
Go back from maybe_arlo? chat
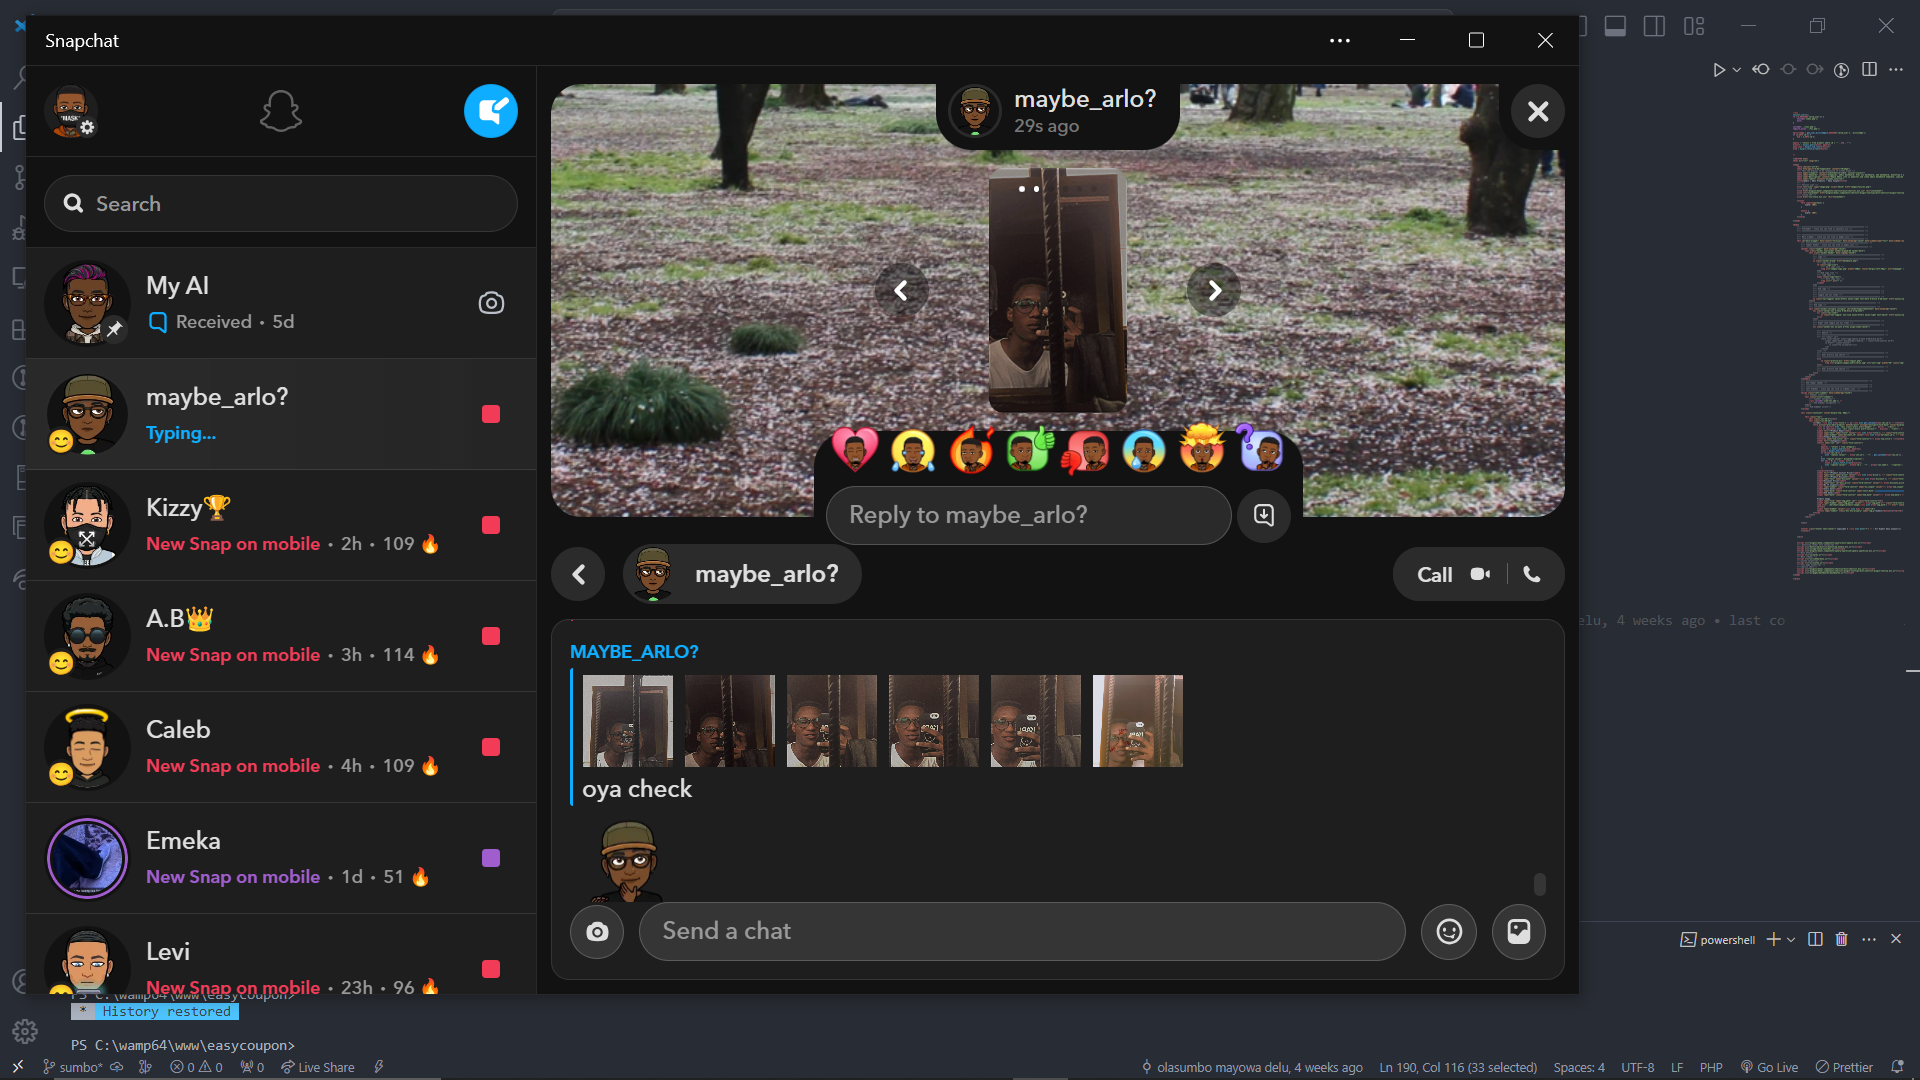pos(578,574)
